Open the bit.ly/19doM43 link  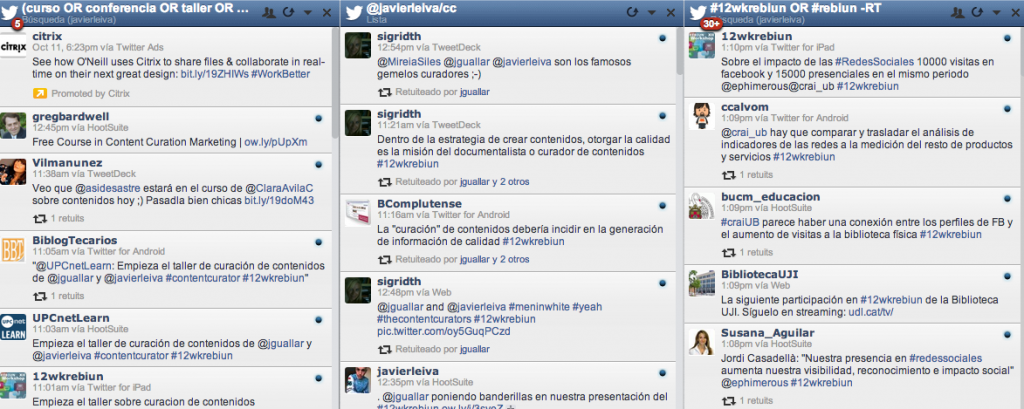coord(279,201)
